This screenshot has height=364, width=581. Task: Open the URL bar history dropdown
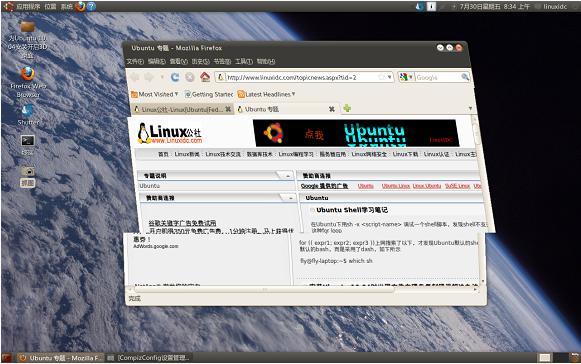(389, 77)
